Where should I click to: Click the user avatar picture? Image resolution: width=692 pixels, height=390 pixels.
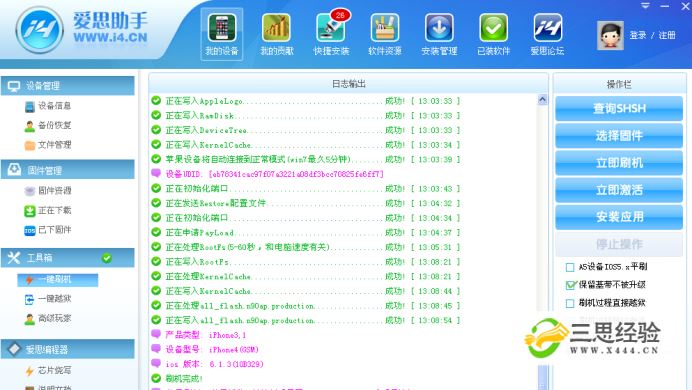point(610,35)
